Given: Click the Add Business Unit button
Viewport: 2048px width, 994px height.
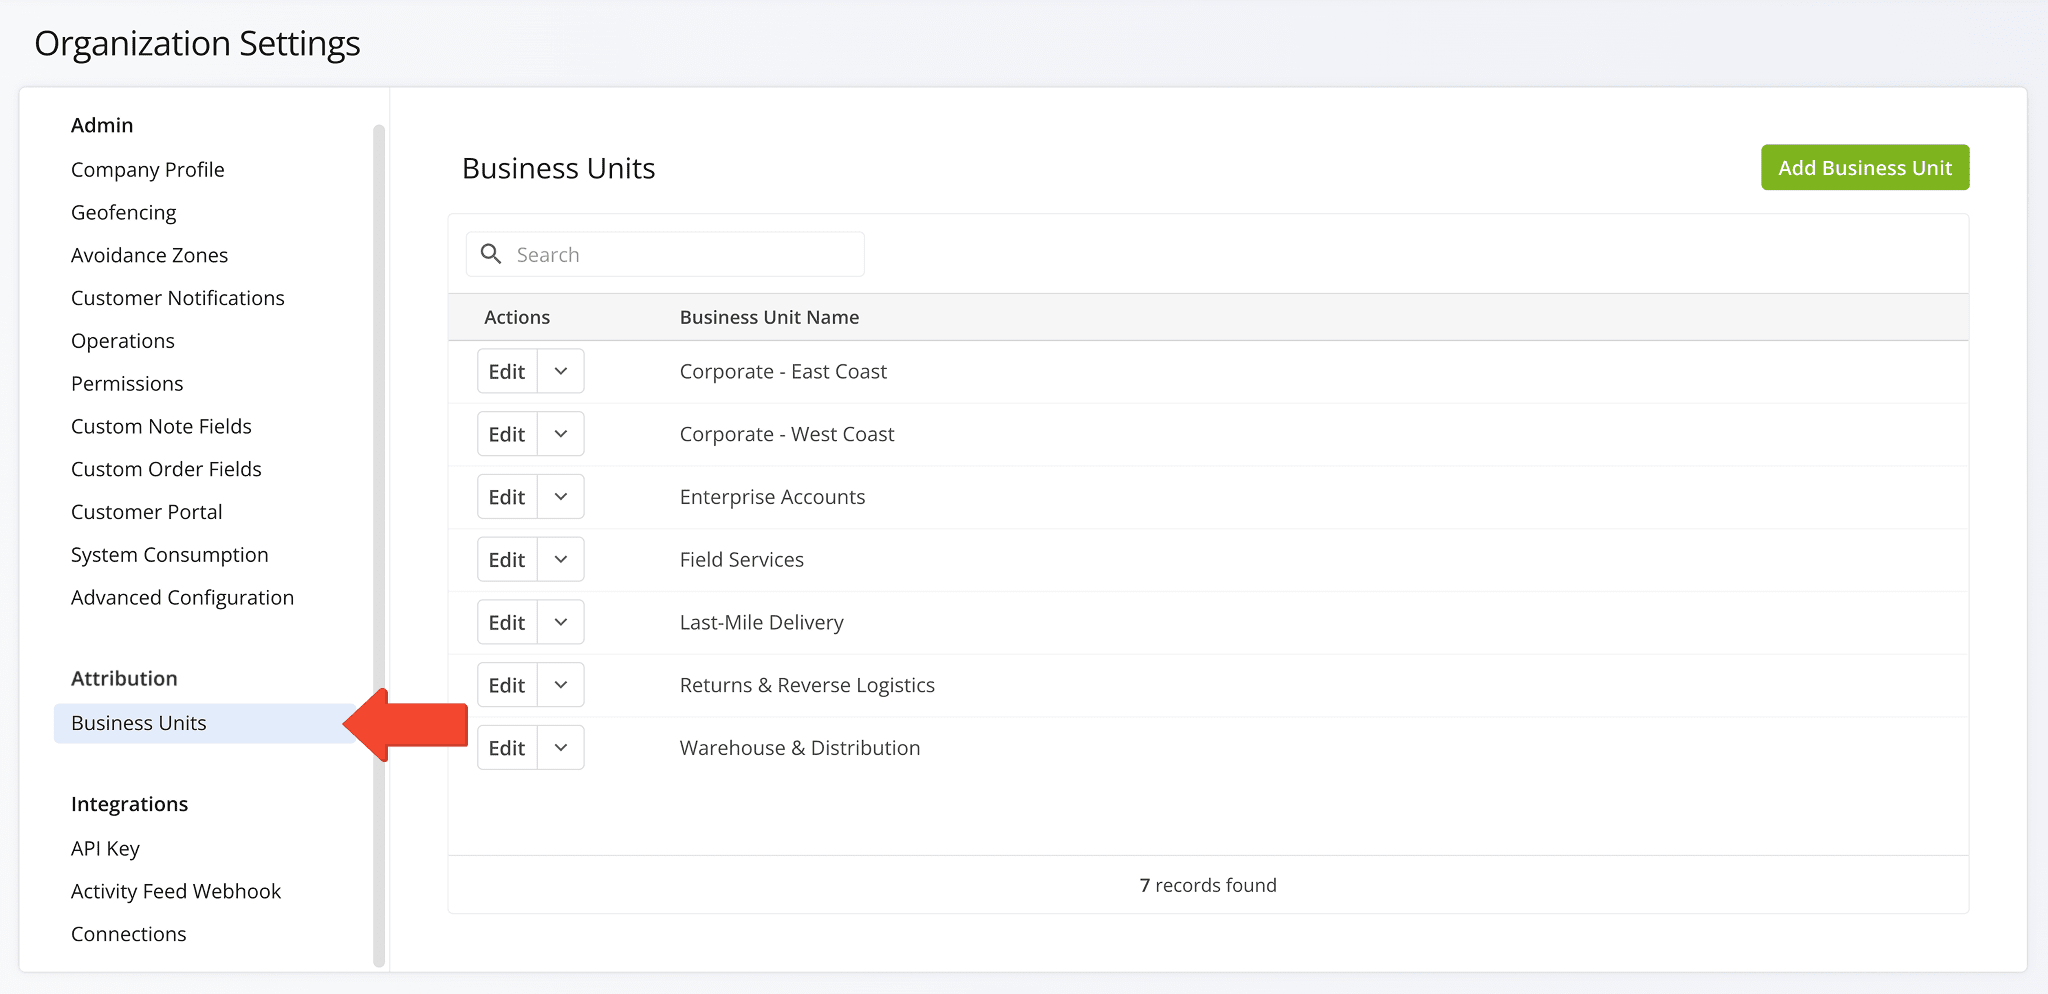Looking at the screenshot, I should pos(1864,168).
